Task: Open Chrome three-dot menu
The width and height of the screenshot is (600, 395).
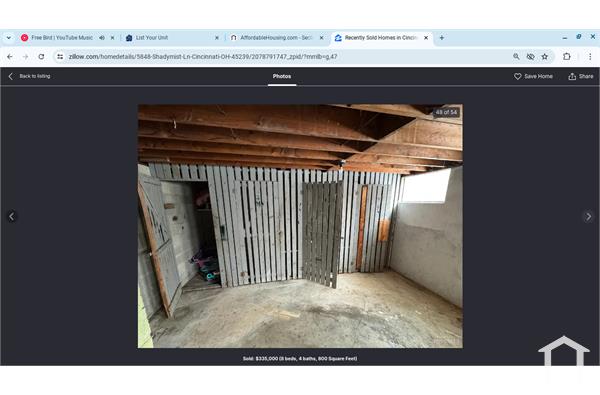Action: tap(590, 57)
